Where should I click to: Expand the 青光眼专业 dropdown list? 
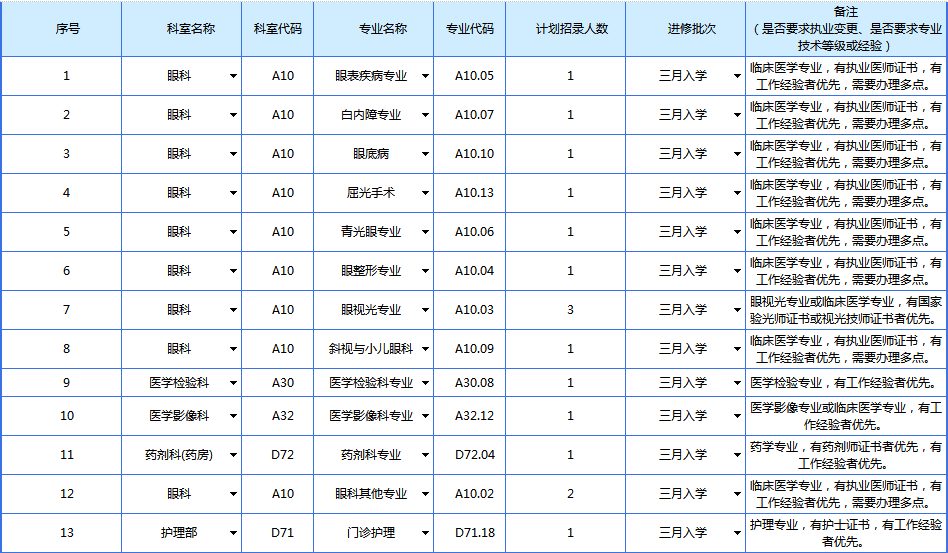(x=426, y=232)
